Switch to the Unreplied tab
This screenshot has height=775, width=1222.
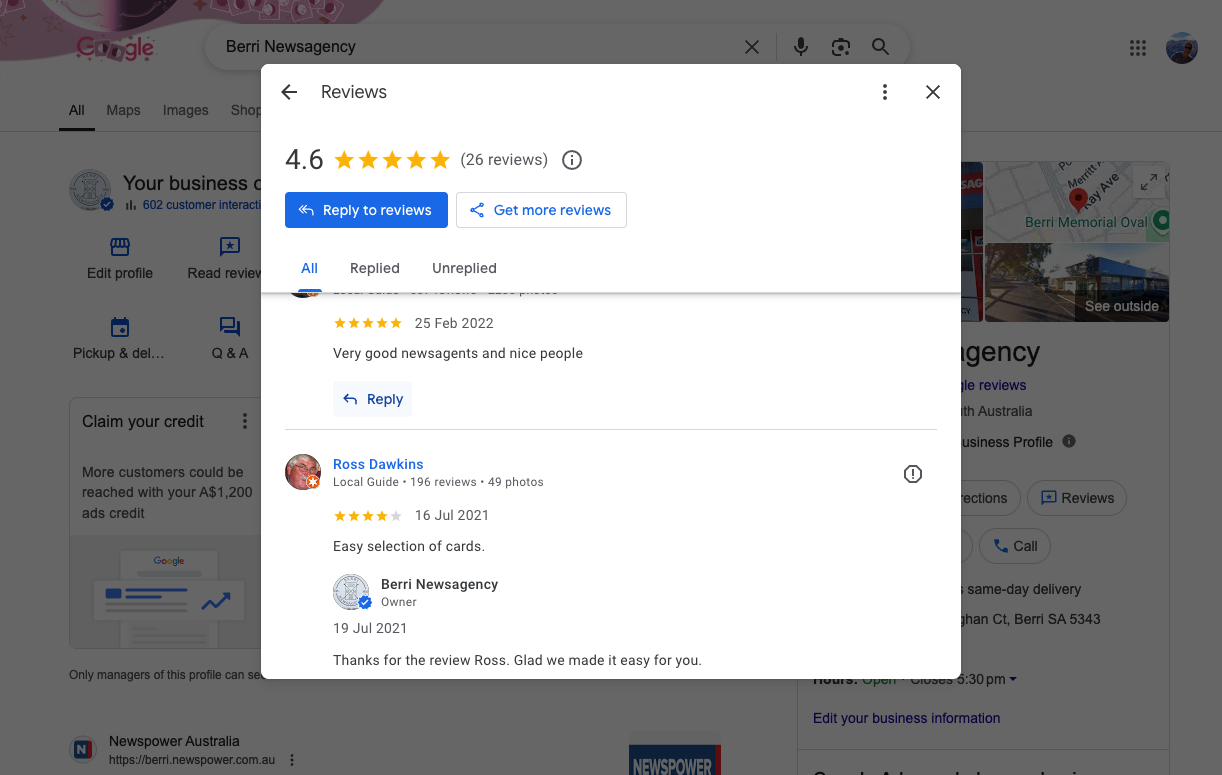click(464, 268)
